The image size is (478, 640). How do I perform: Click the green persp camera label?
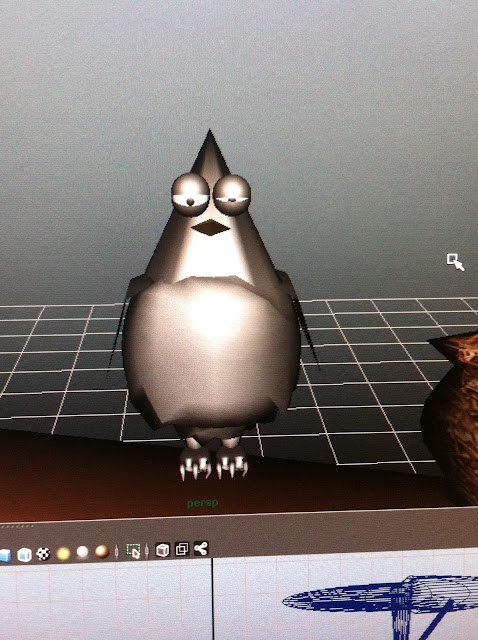pyautogui.click(x=202, y=503)
